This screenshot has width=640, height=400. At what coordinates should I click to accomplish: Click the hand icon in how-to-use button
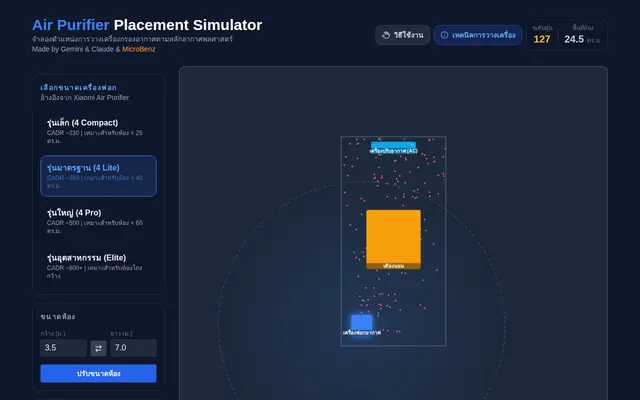point(386,35)
